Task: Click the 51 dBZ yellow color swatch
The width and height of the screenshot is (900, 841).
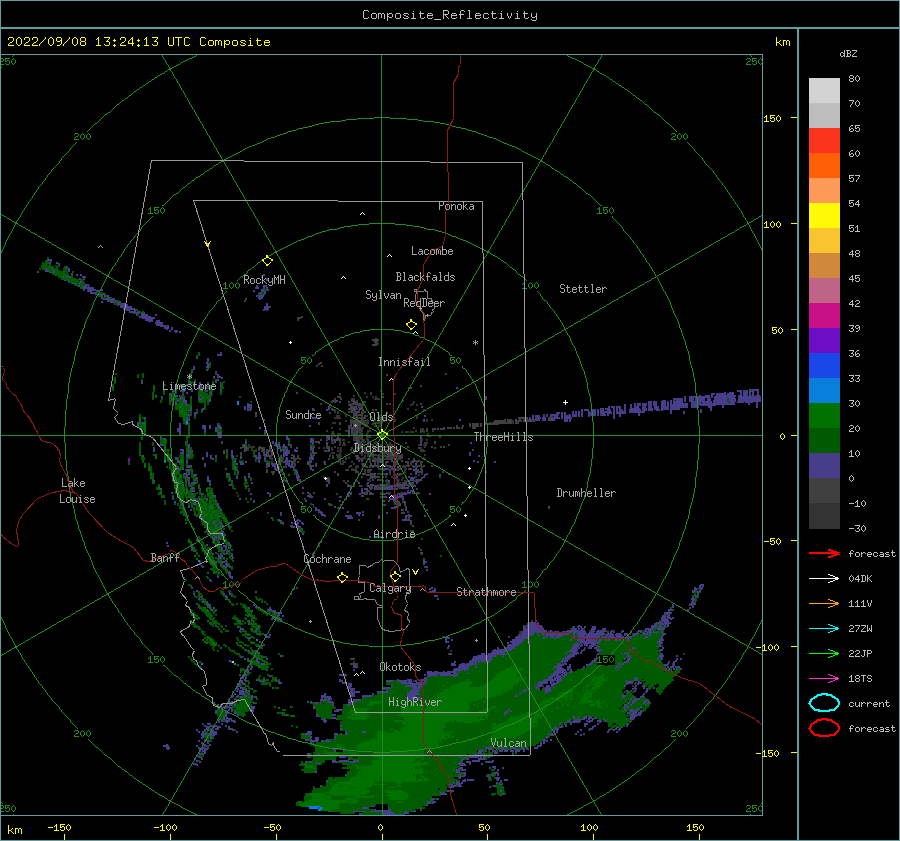Action: 824,216
